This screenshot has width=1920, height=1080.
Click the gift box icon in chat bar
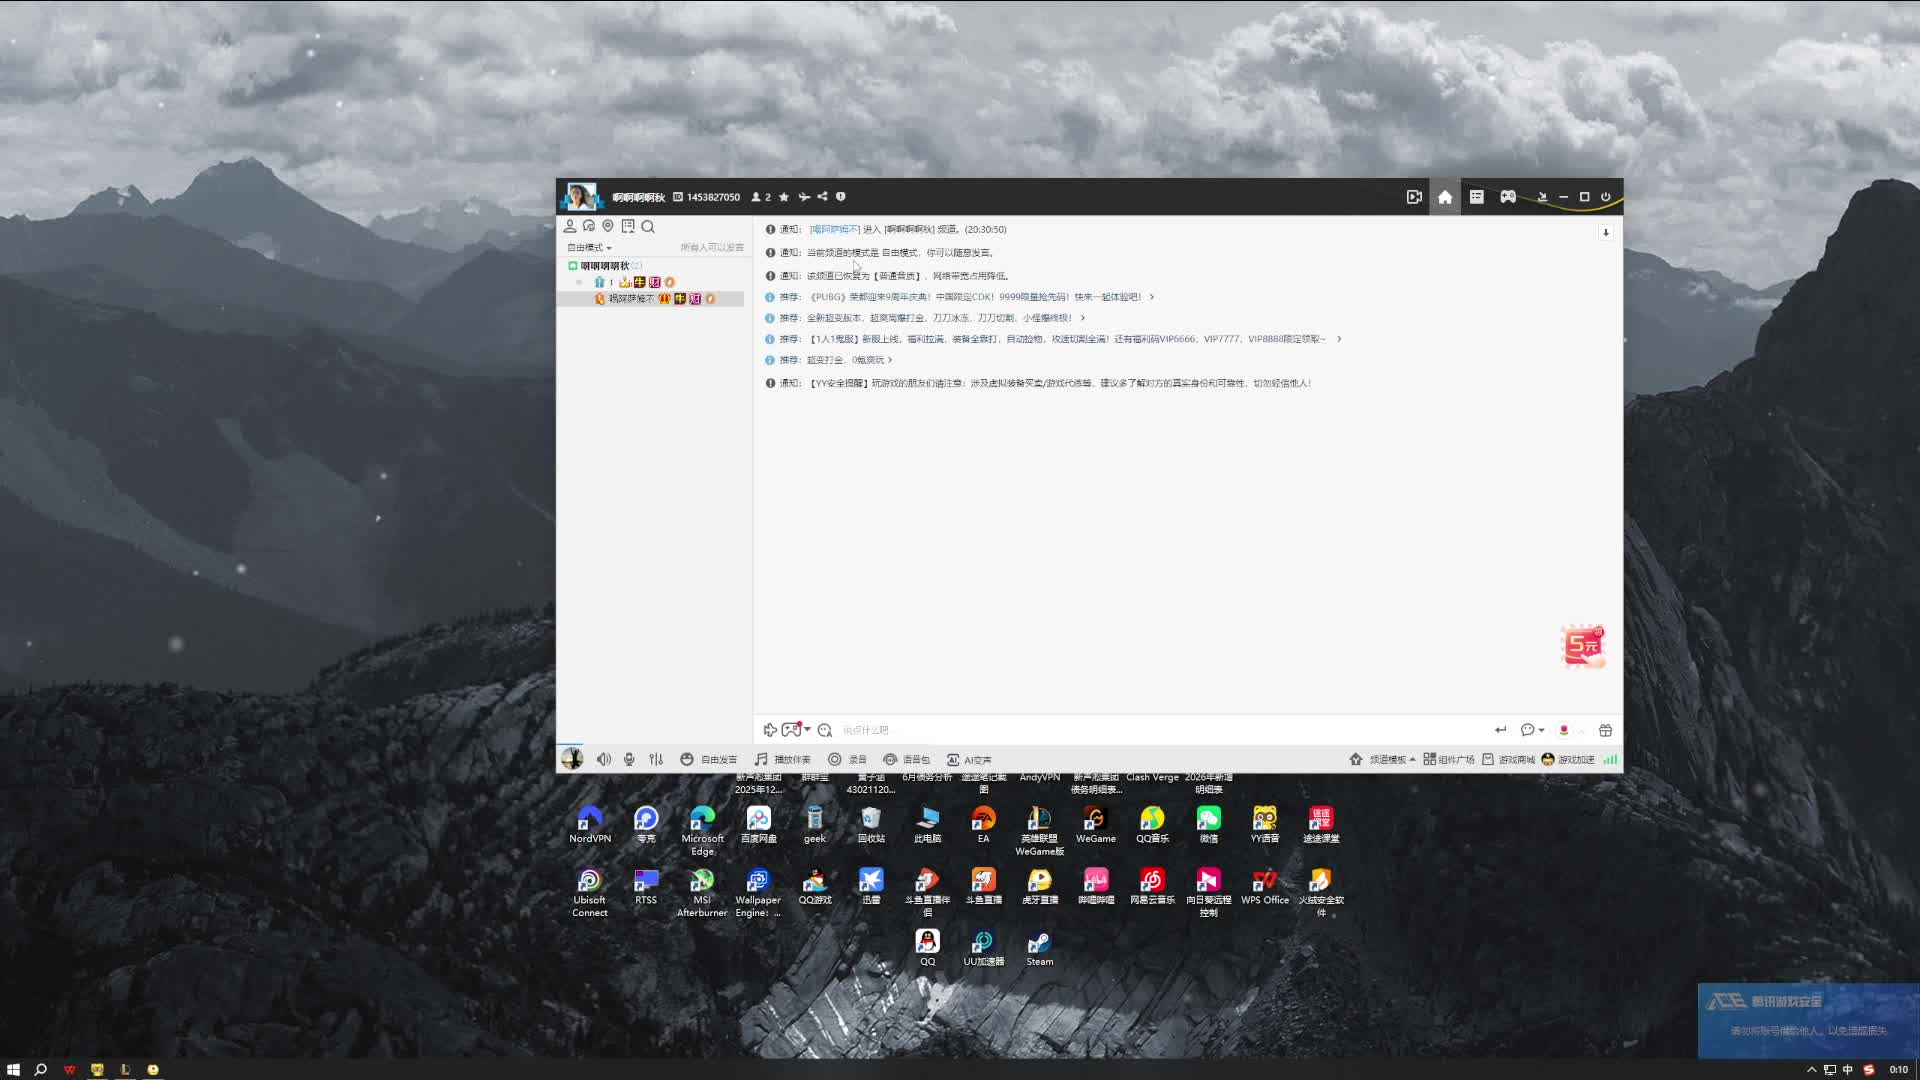tap(1606, 731)
